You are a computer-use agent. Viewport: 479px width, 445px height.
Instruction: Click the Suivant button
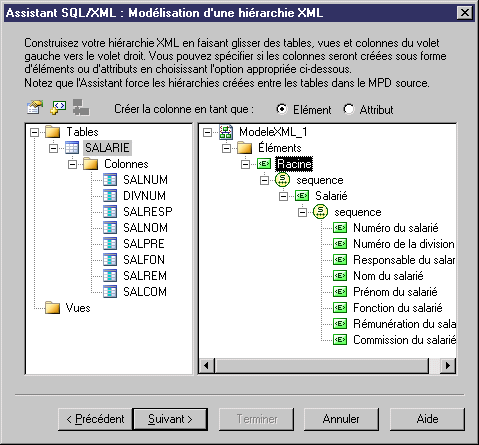170,419
